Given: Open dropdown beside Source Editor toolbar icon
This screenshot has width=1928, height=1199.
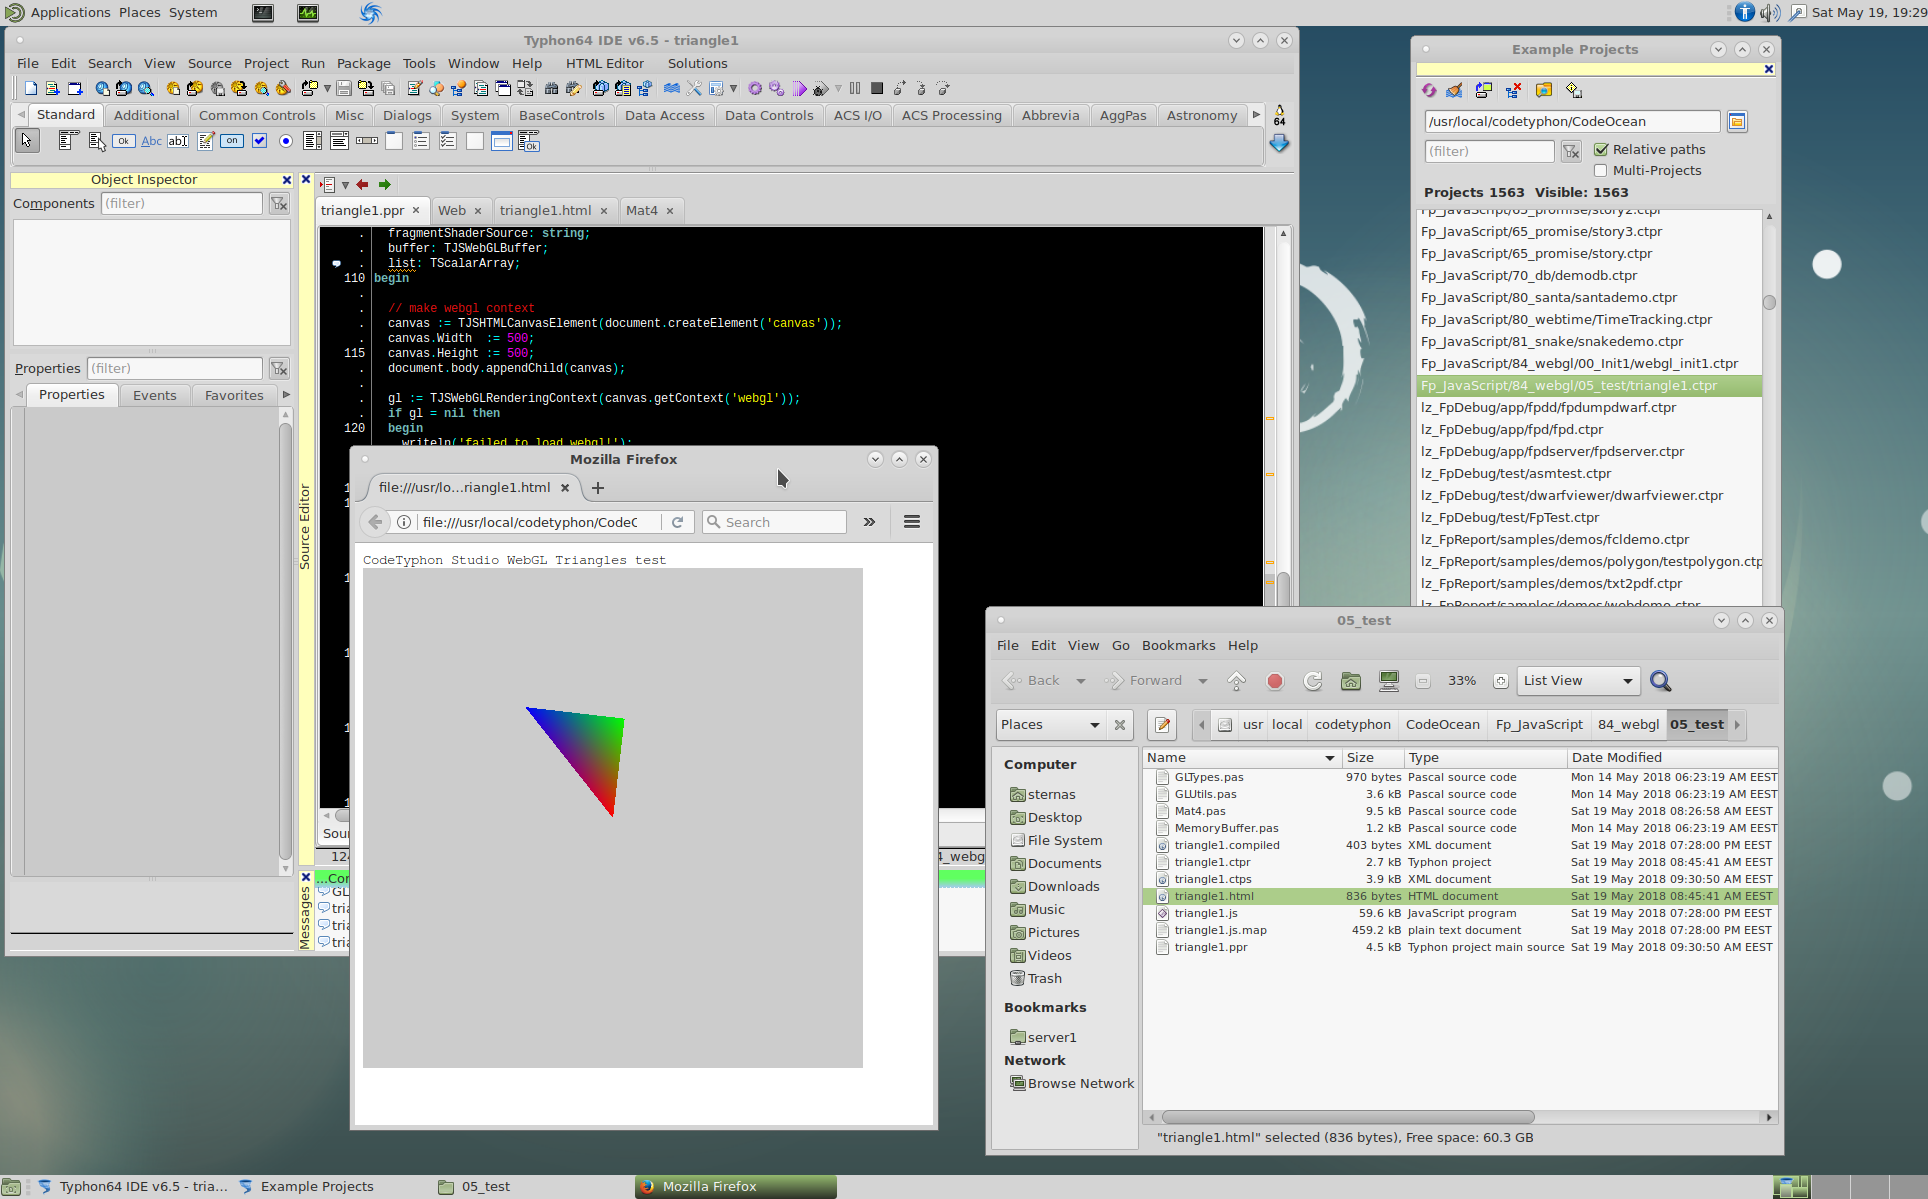Looking at the screenshot, I should click(x=345, y=185).
